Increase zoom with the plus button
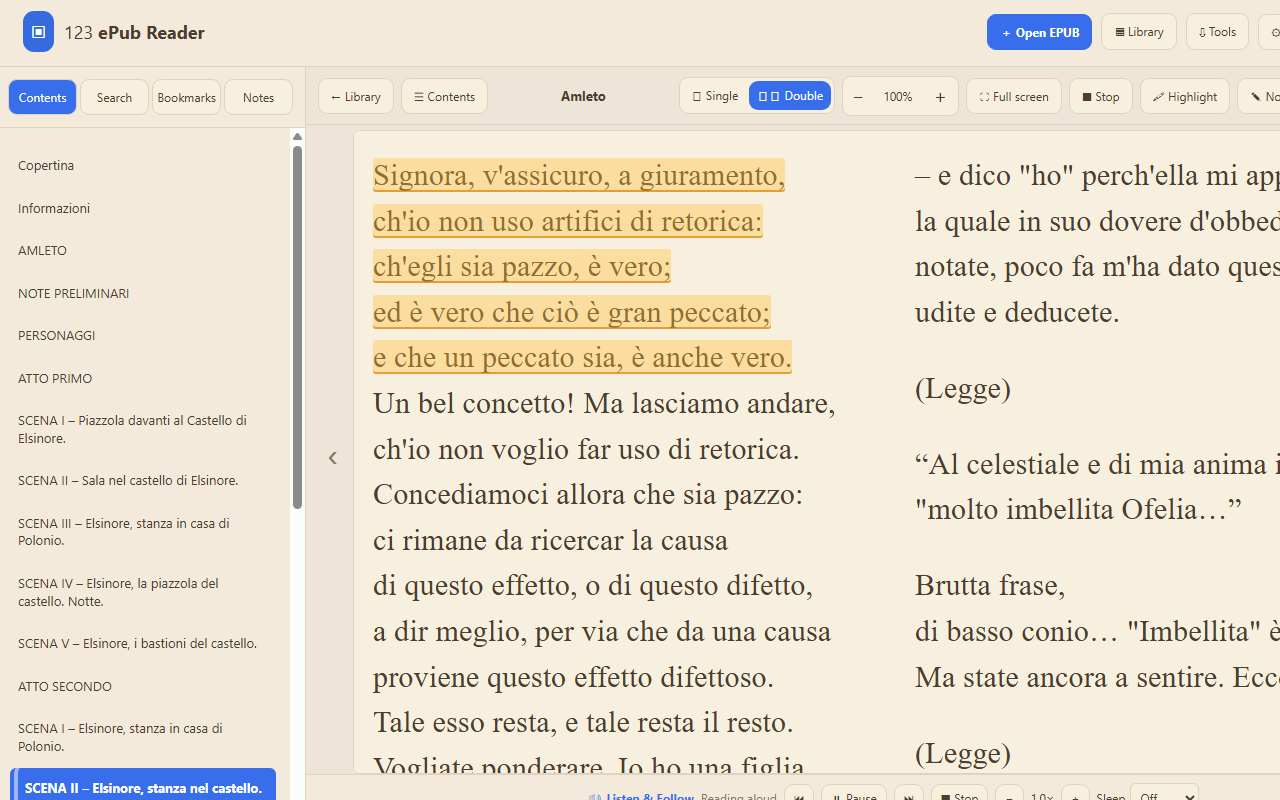Screen dimensions: 1280x800 click(x=940, y=97)
